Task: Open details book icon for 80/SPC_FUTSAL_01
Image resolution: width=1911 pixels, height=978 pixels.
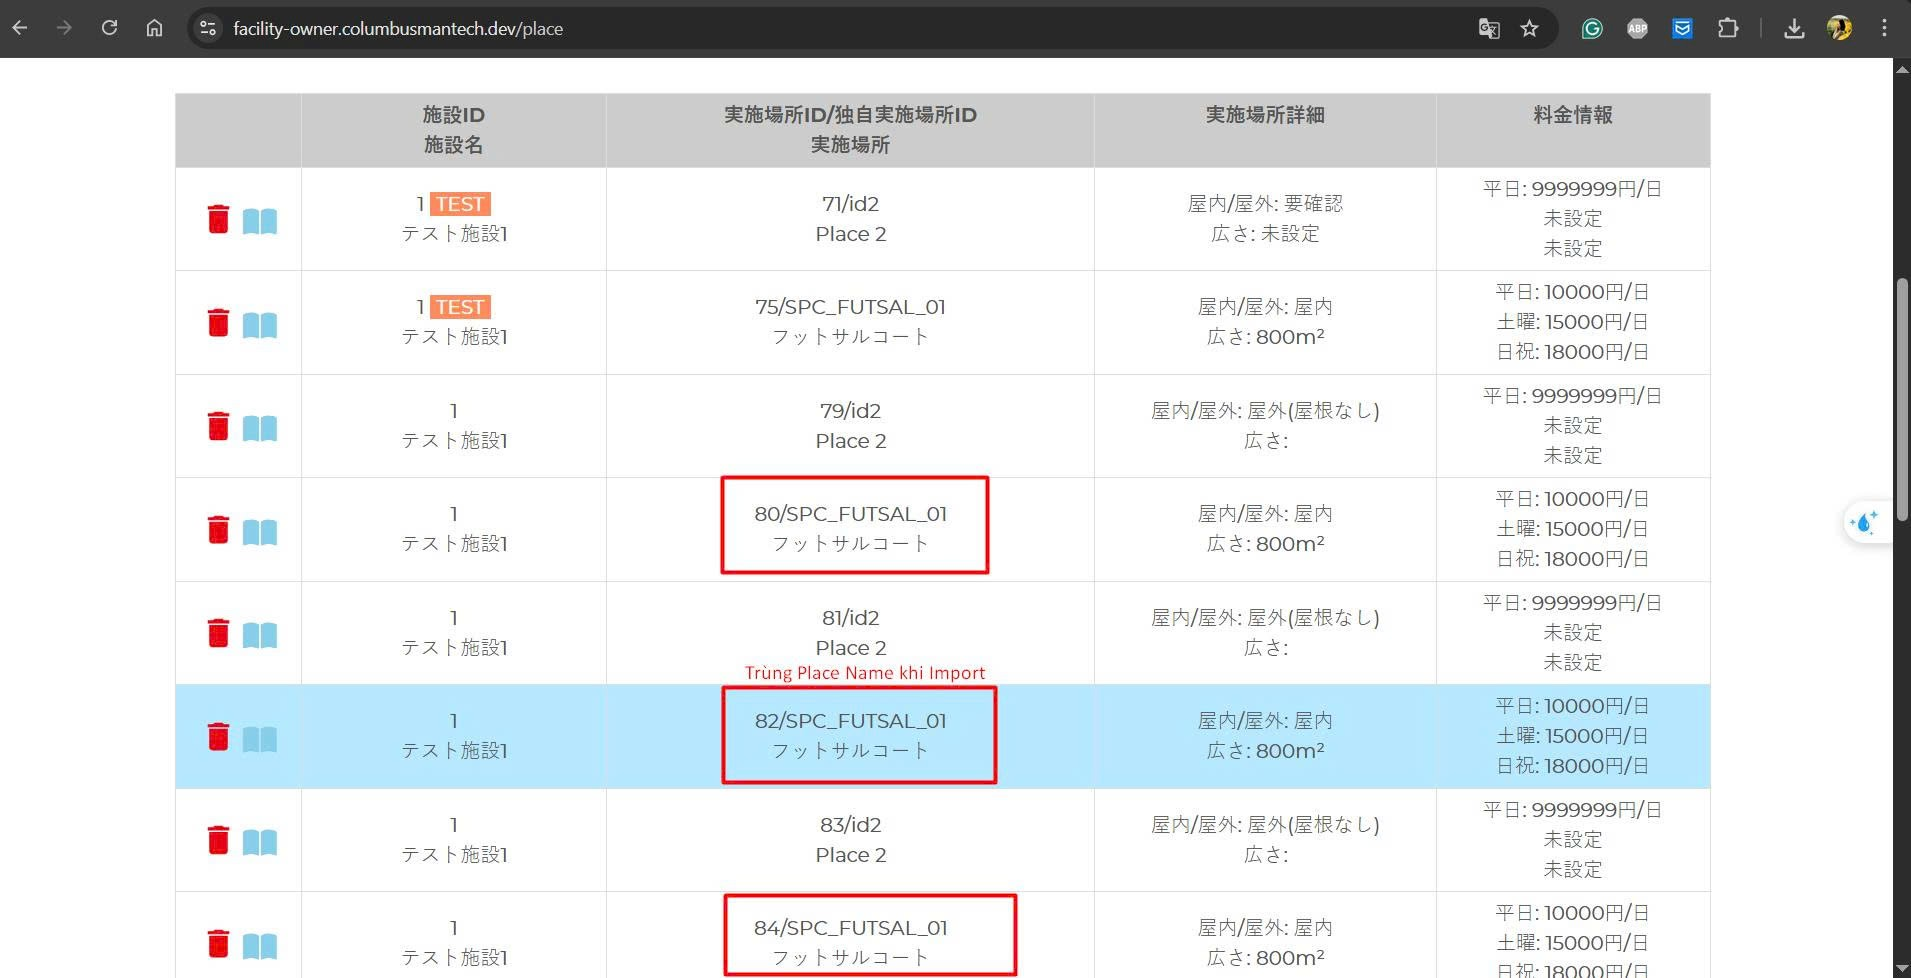Action: (x=260, y=532)
